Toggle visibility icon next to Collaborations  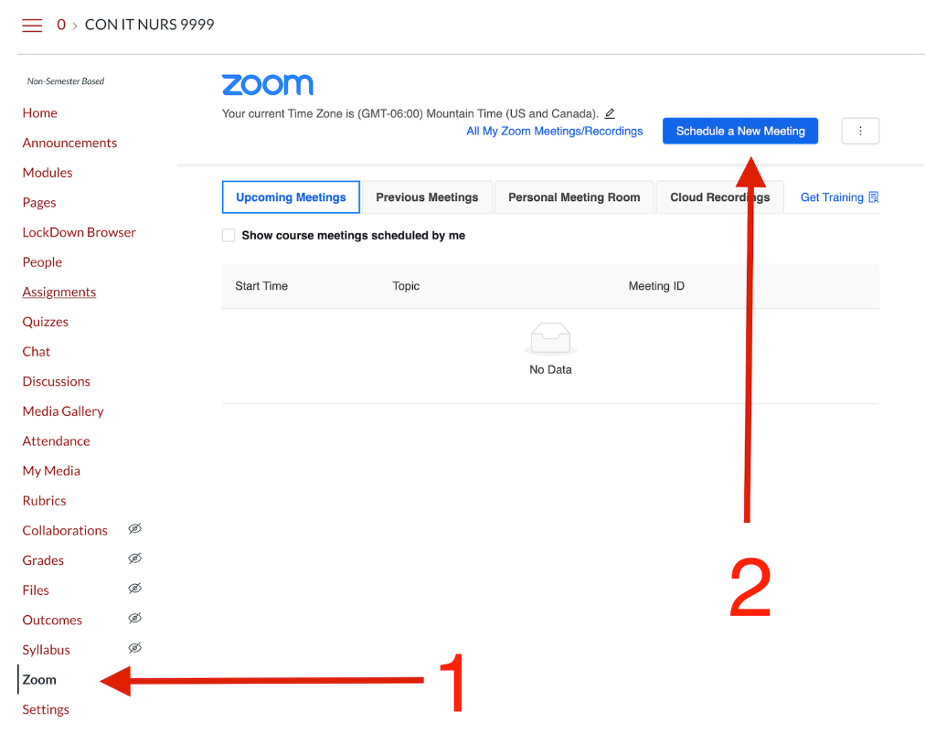pyautogui.click(x=135, y=529)
